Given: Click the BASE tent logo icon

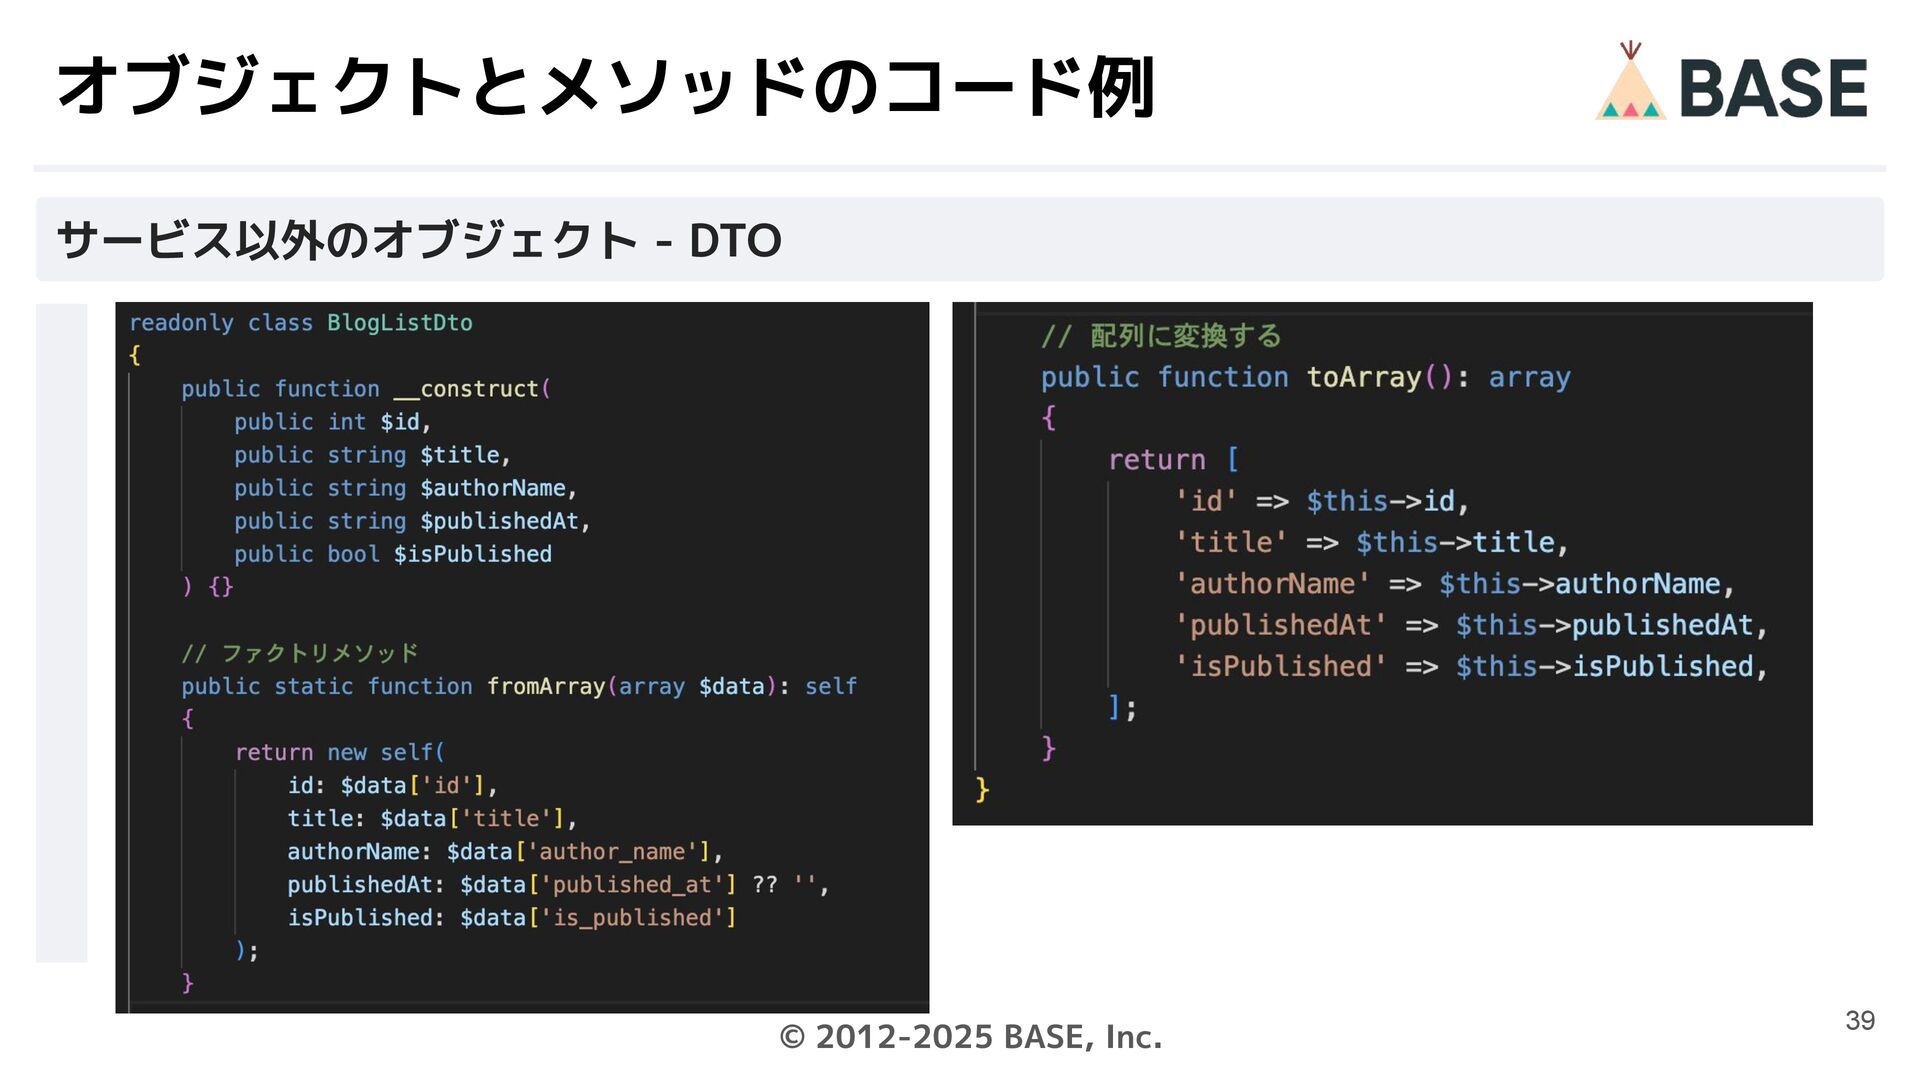Looking at the screenshot, I should (x=1630, y=82).
